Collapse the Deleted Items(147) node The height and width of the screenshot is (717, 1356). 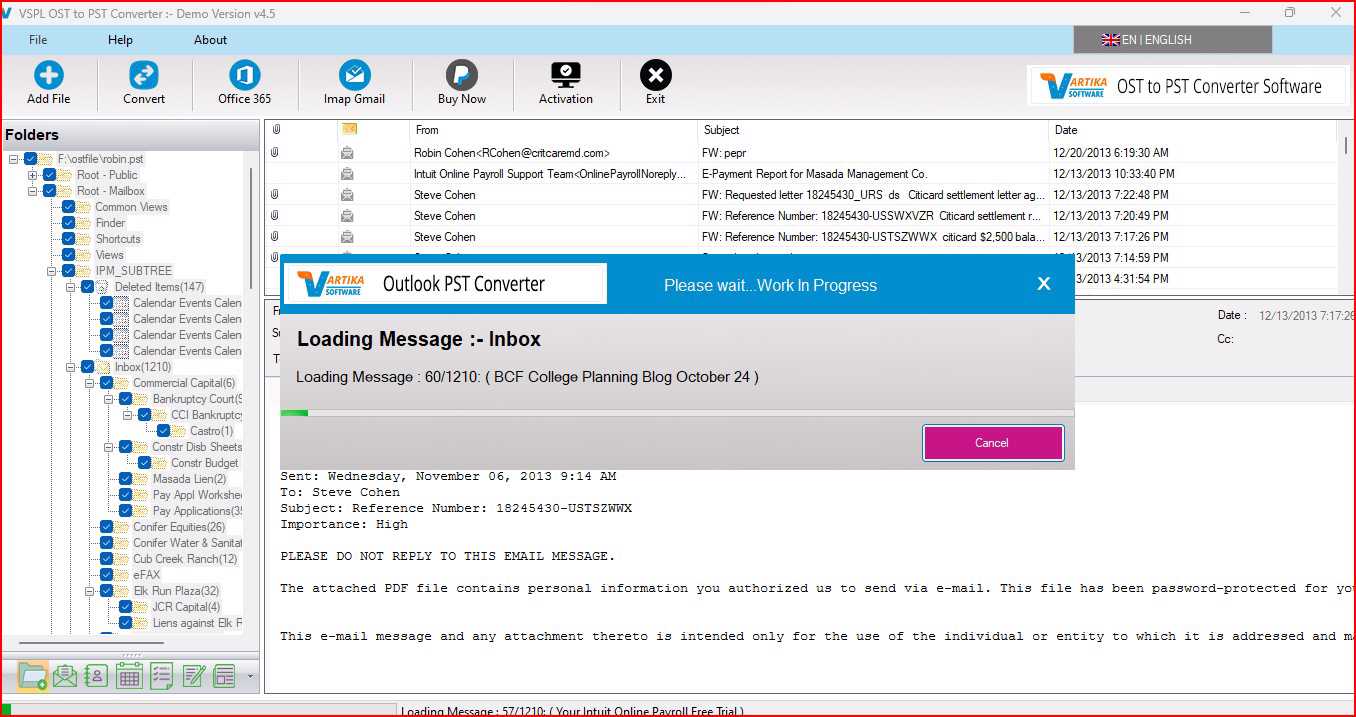coord(71,287)
